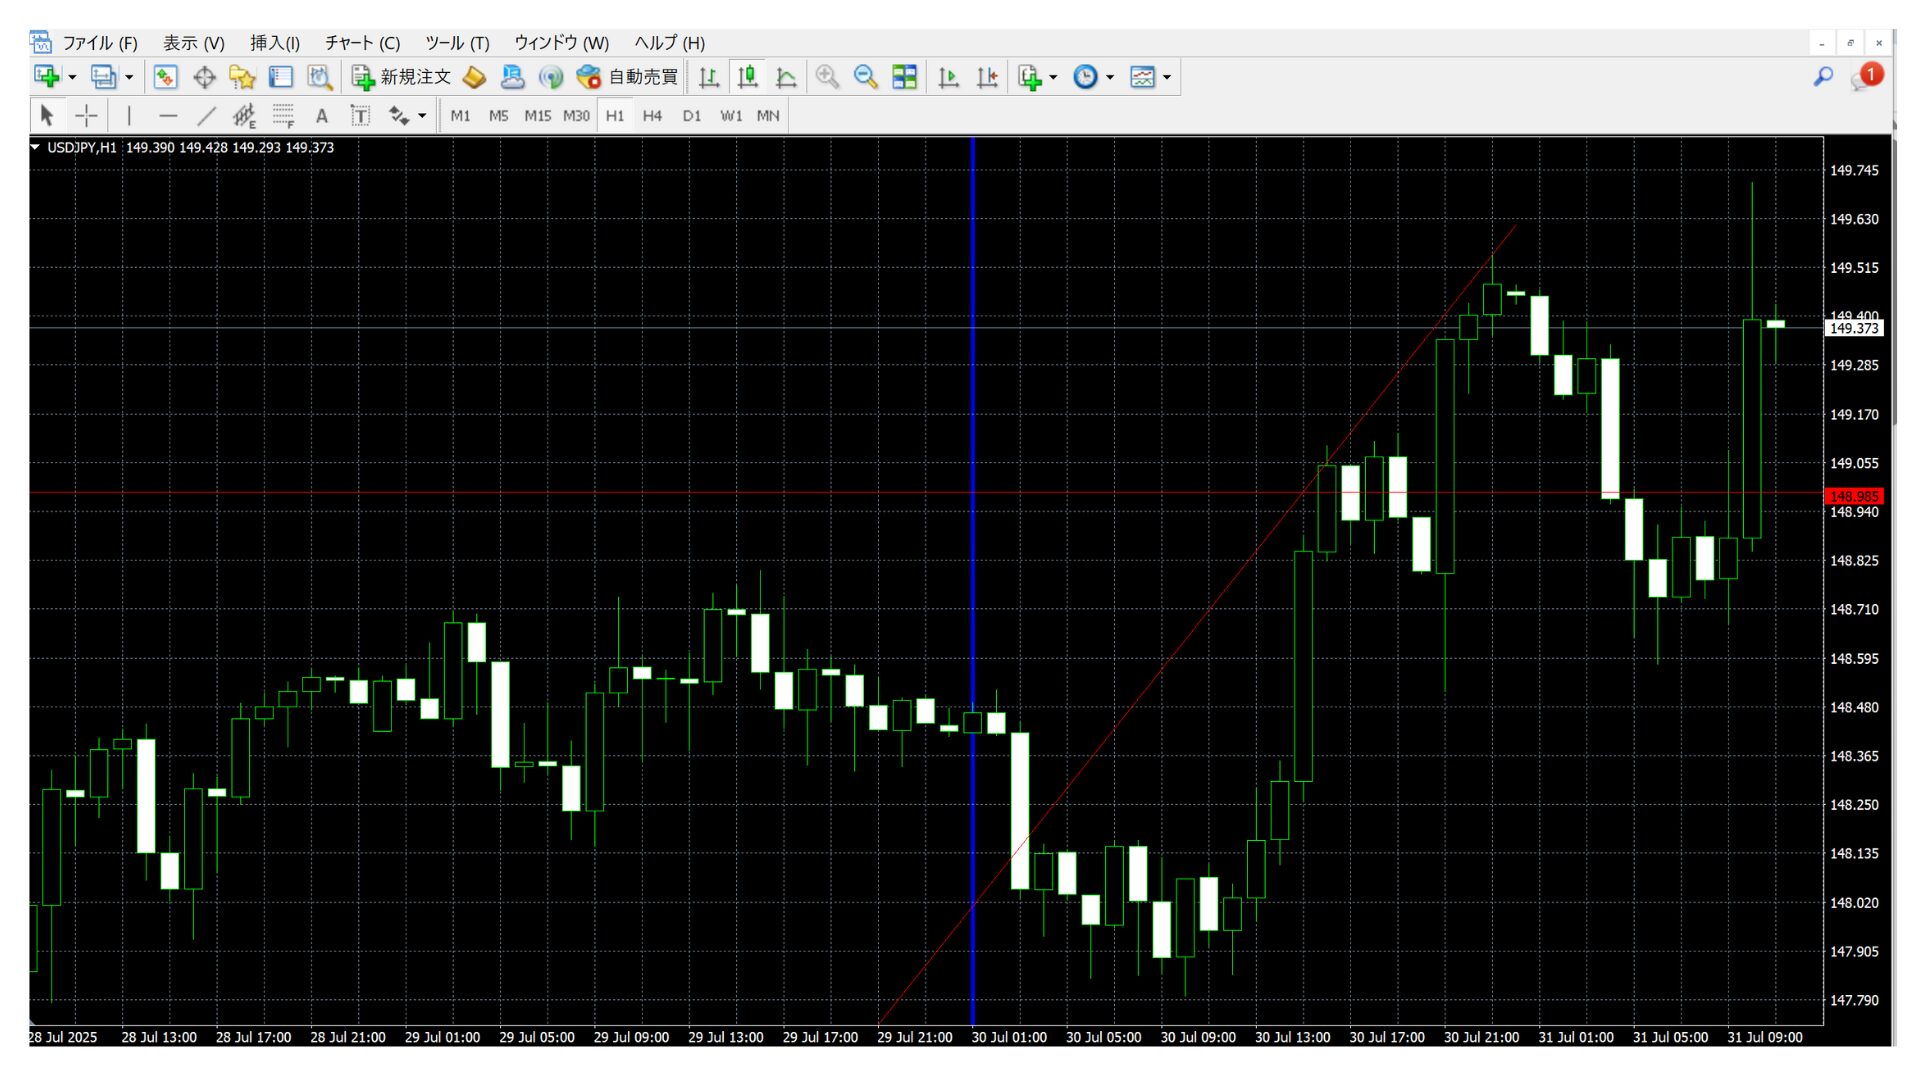Open the チャート (C) menu
Screen dimensions: 1920x1080
click(362, 43)
